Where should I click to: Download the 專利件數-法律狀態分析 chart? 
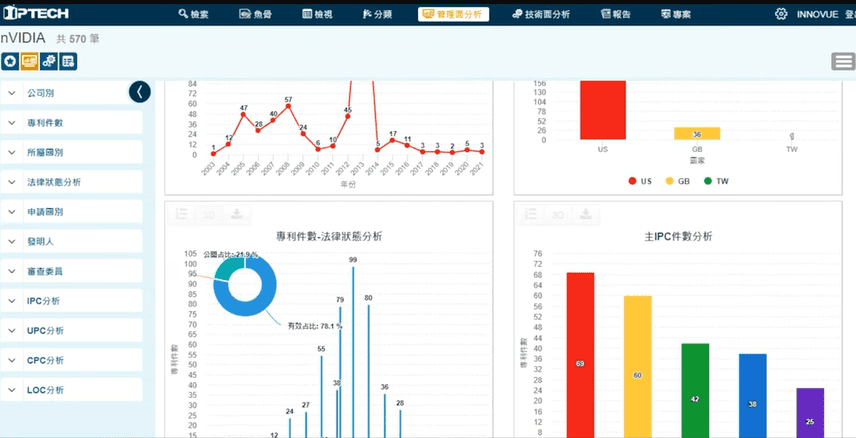click(236, 213)
